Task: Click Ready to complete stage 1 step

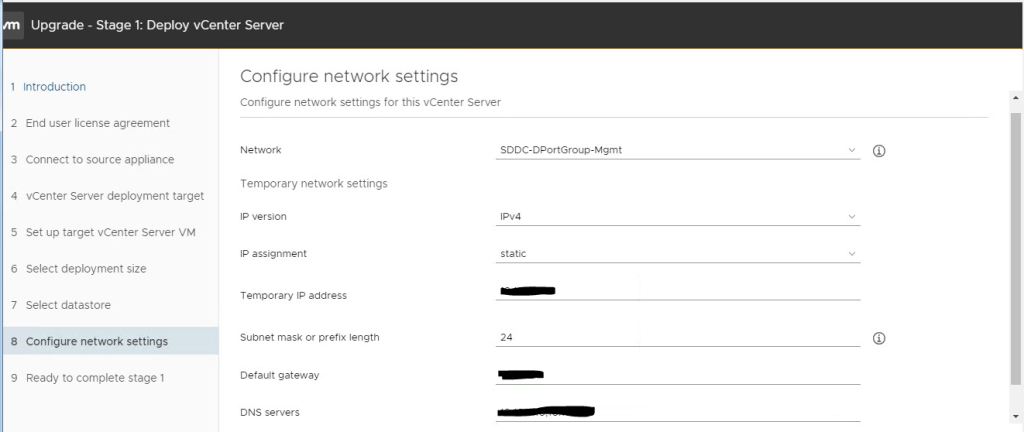Action: point(95,378)
